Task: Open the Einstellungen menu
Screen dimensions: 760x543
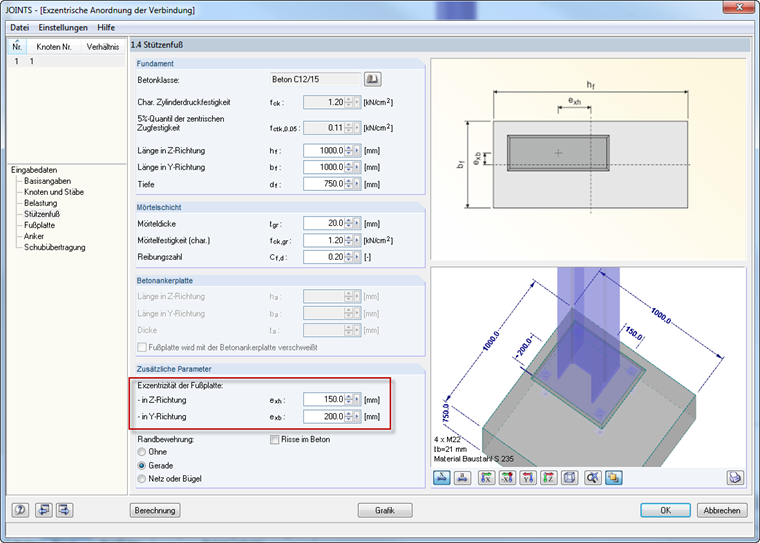Action: click(x=63, y=28)
